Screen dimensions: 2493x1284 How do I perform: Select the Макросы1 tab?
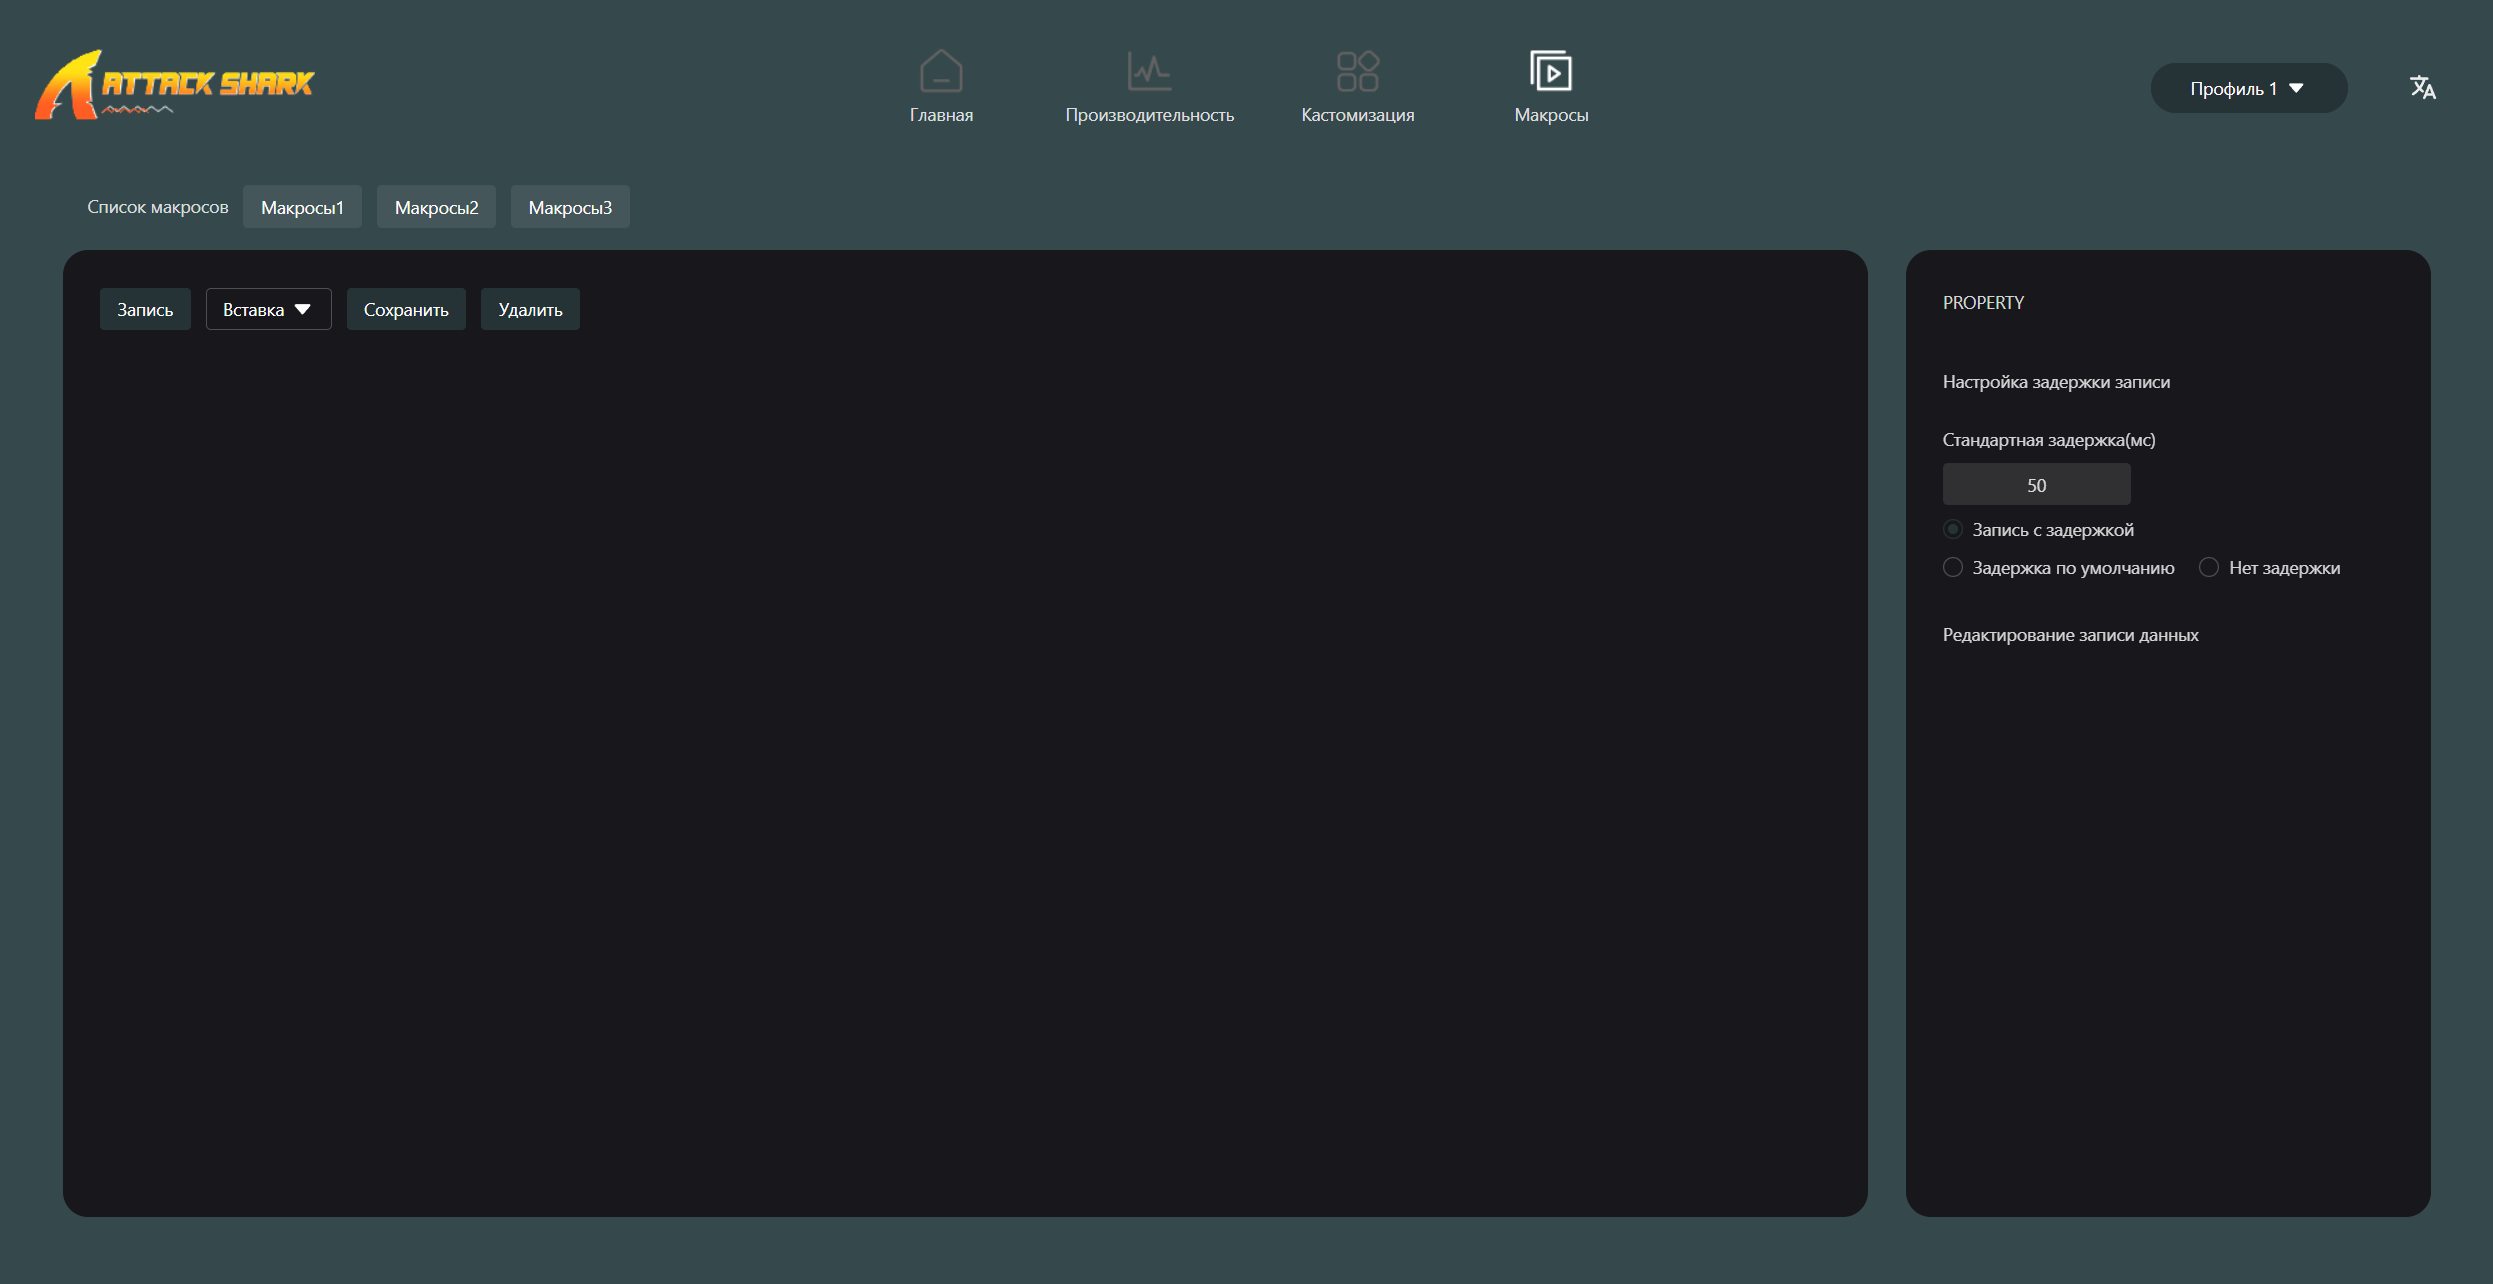coord(302,207)
